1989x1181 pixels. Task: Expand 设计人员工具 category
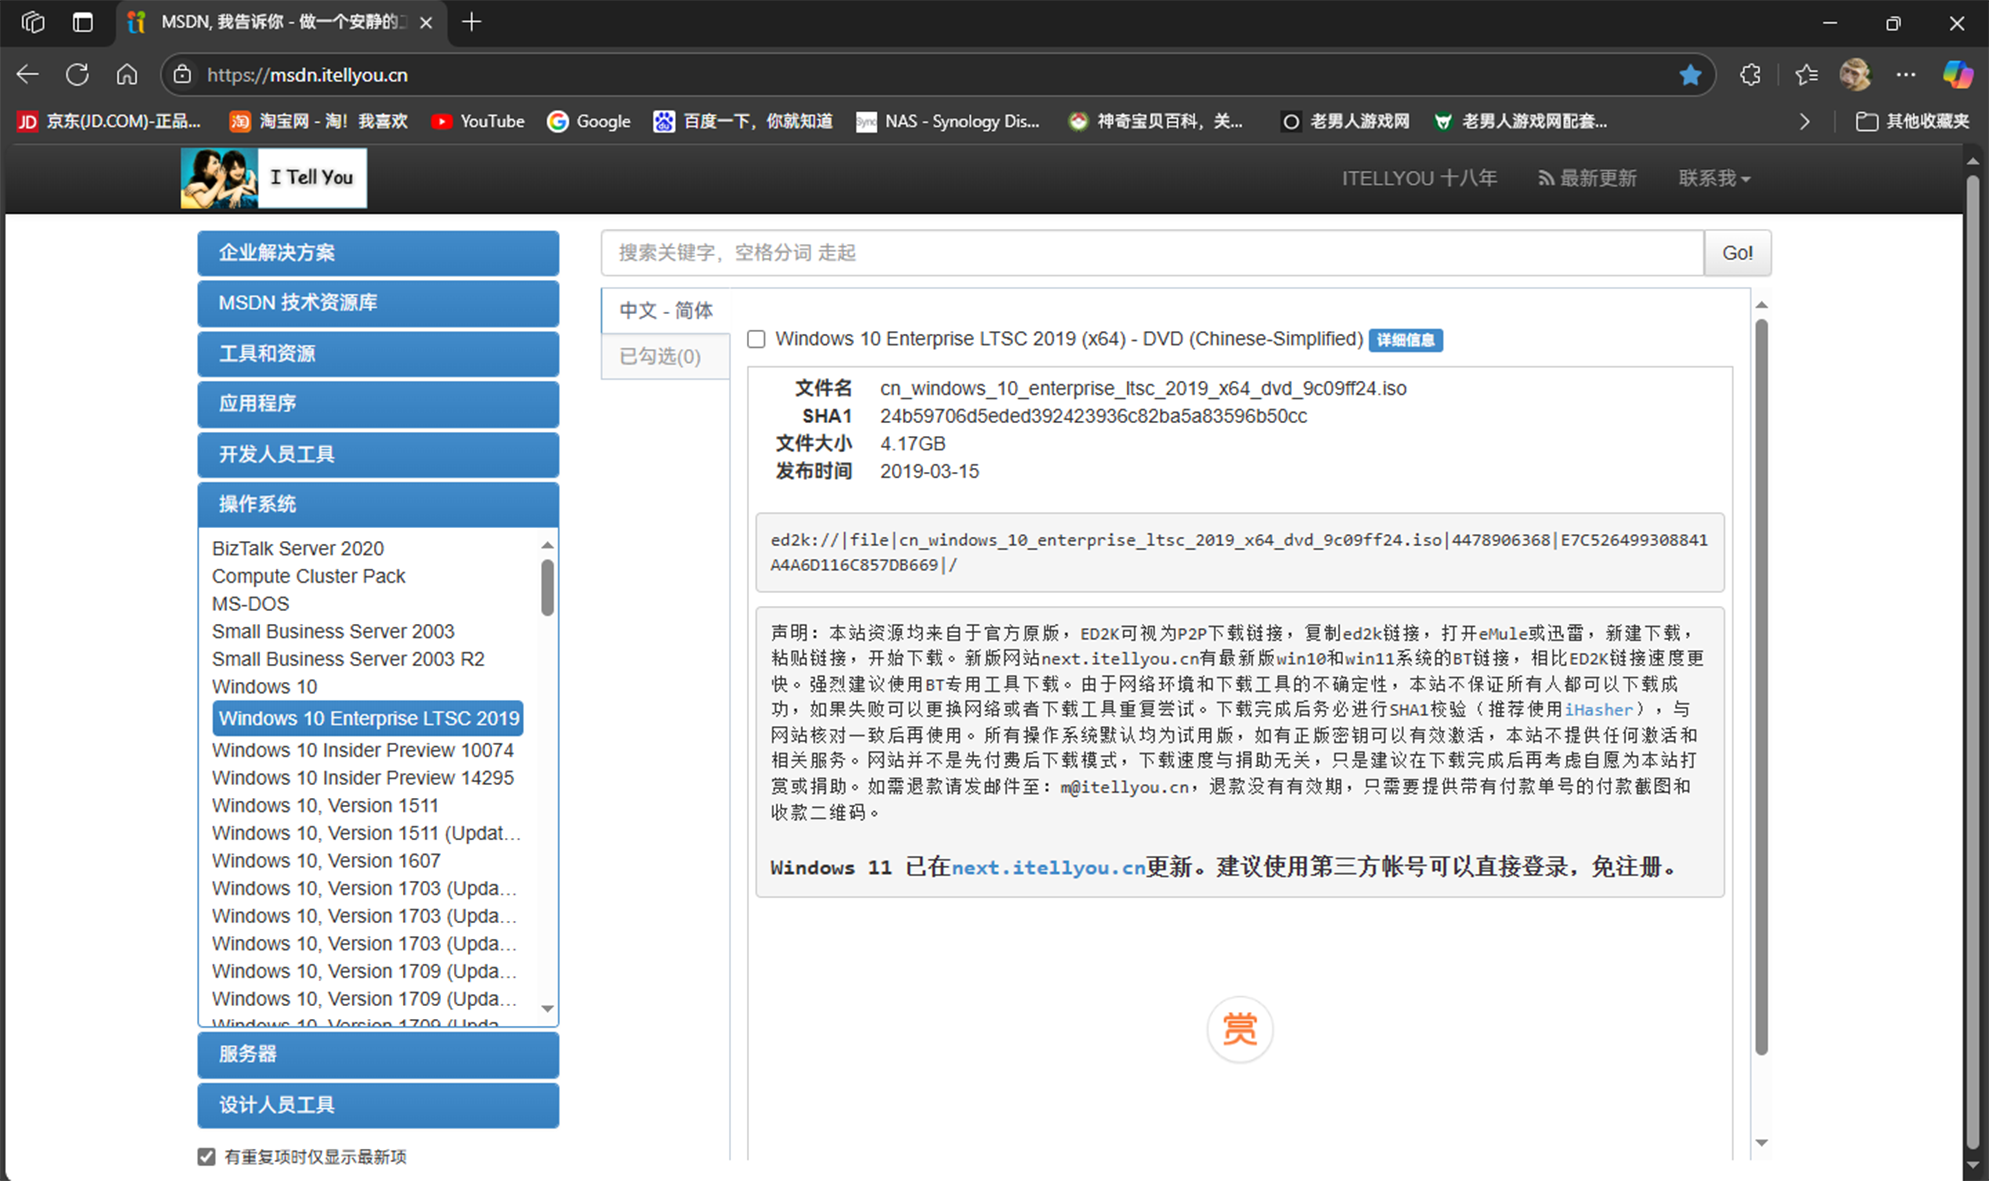click(x=378, y=1105)
